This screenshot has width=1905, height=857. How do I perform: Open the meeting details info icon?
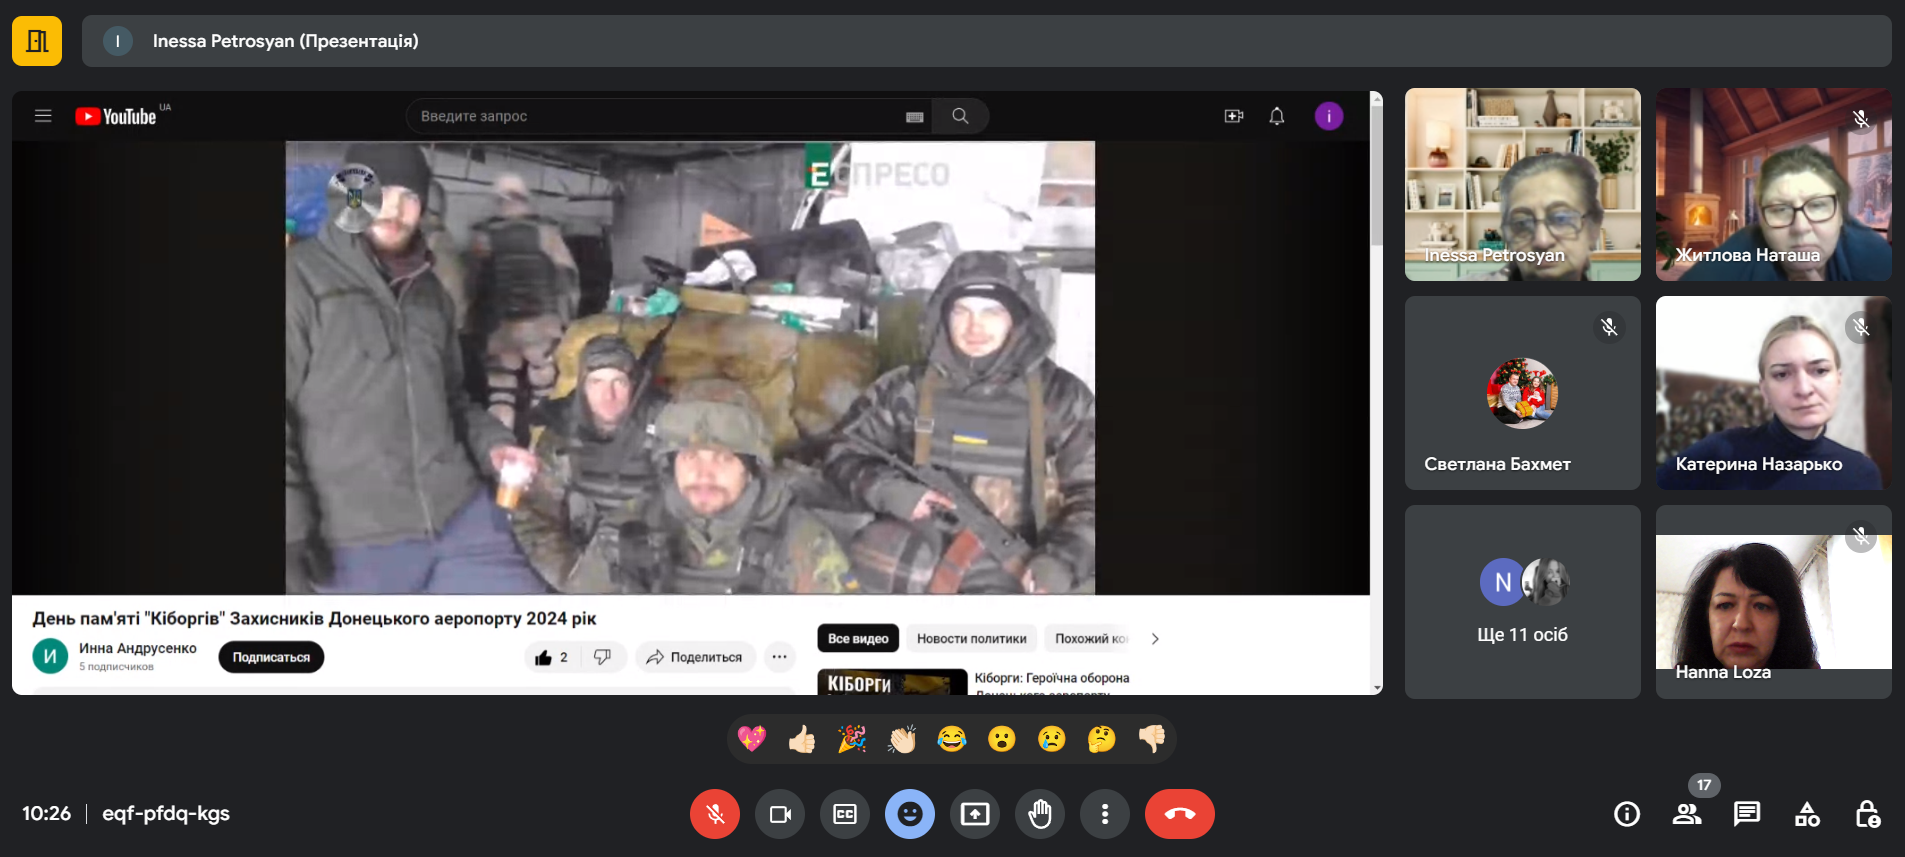pos(1626,814)
